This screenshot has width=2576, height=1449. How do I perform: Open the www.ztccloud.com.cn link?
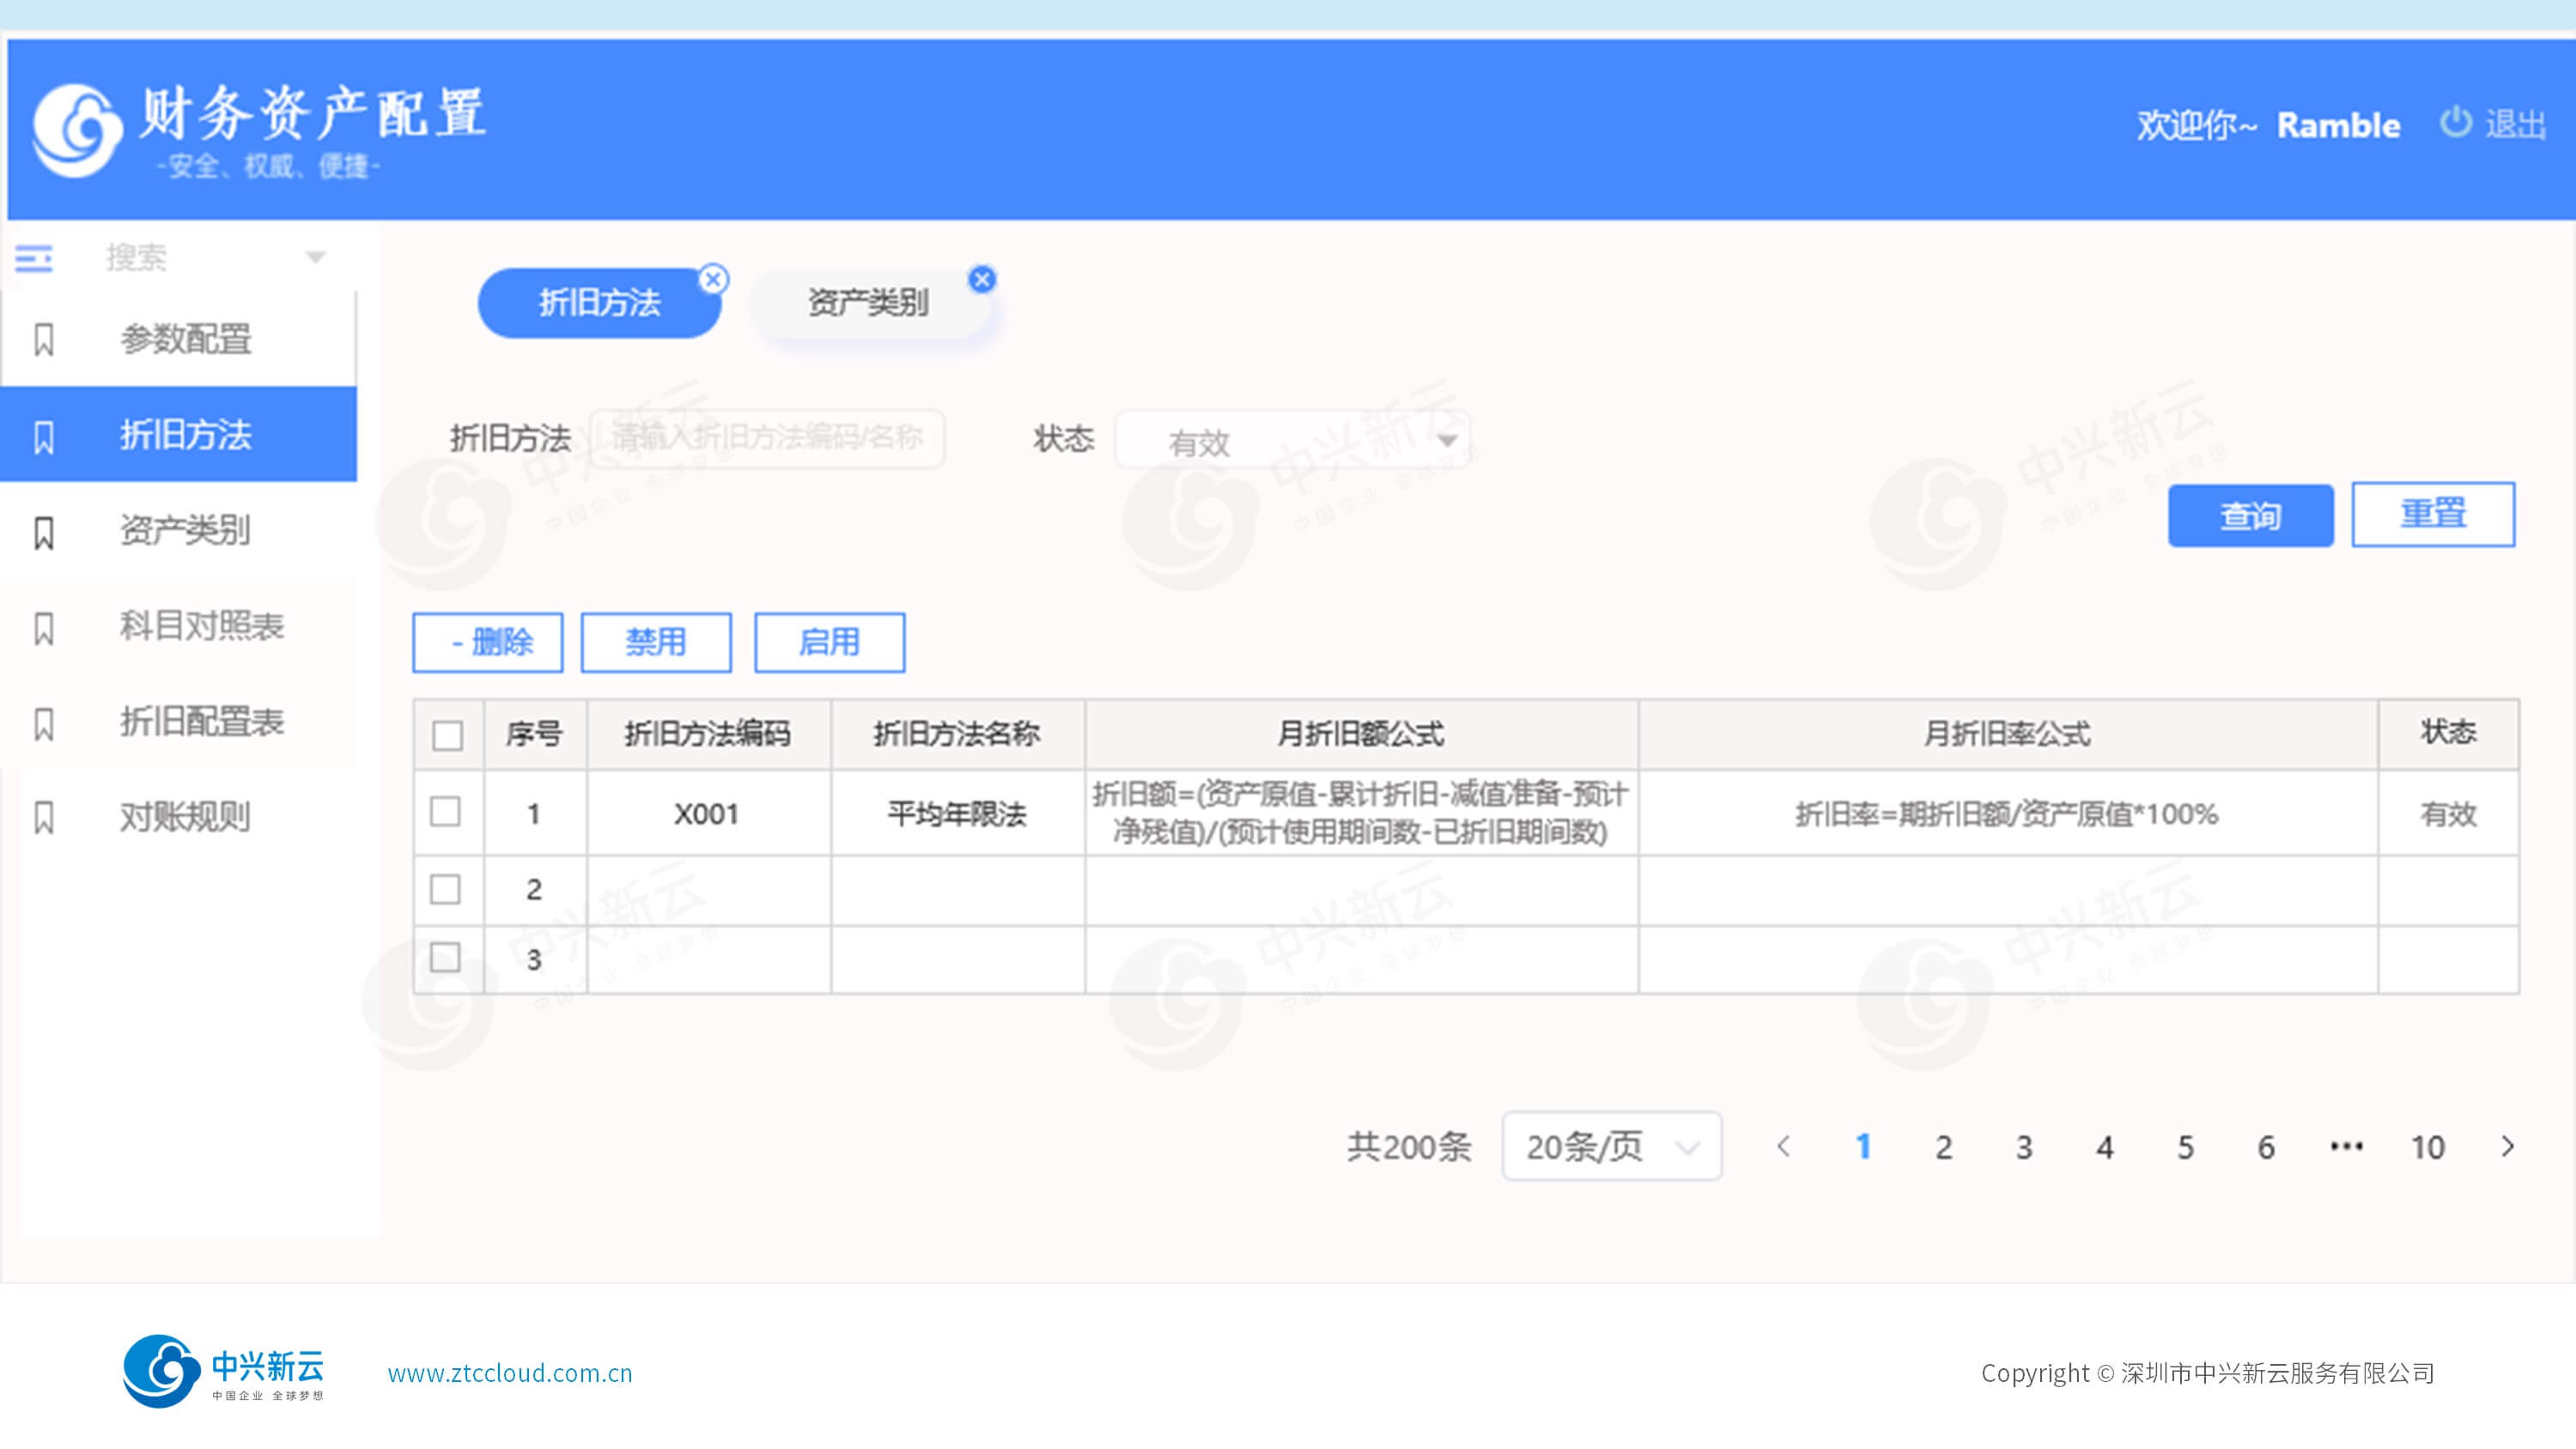(x=510, y=1373)
